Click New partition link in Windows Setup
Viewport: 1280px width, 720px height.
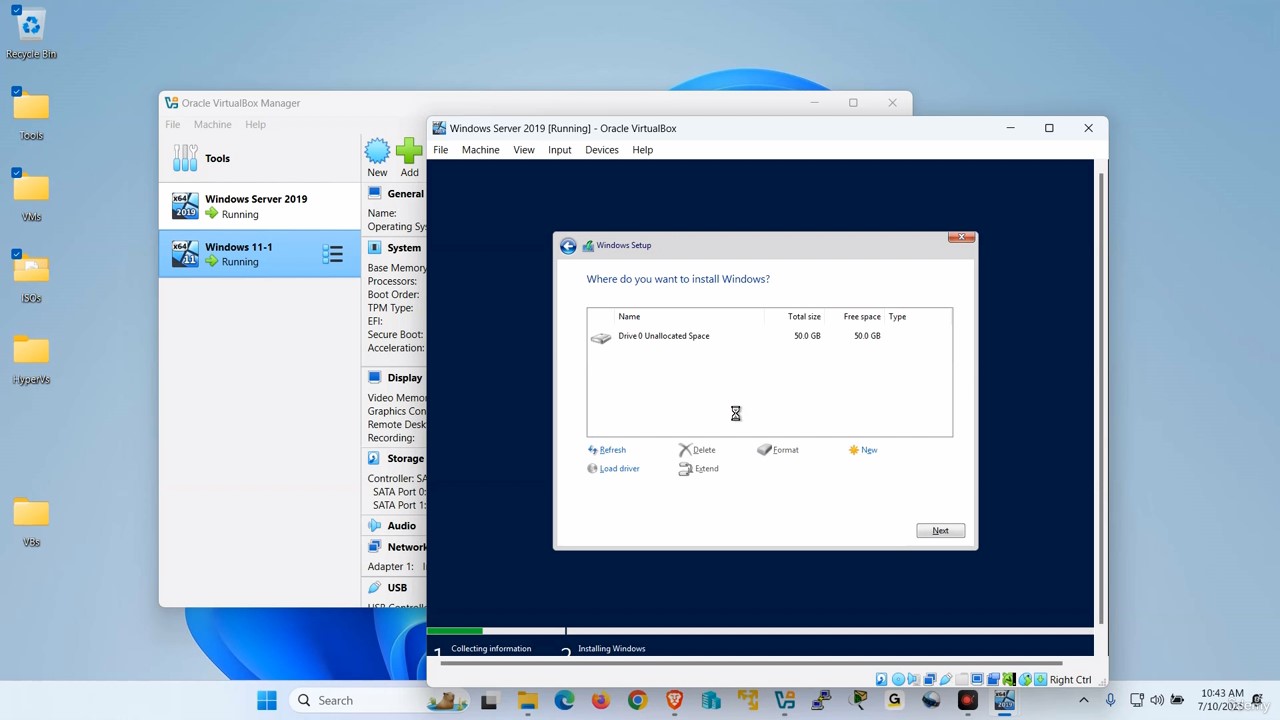click(862, 450)
